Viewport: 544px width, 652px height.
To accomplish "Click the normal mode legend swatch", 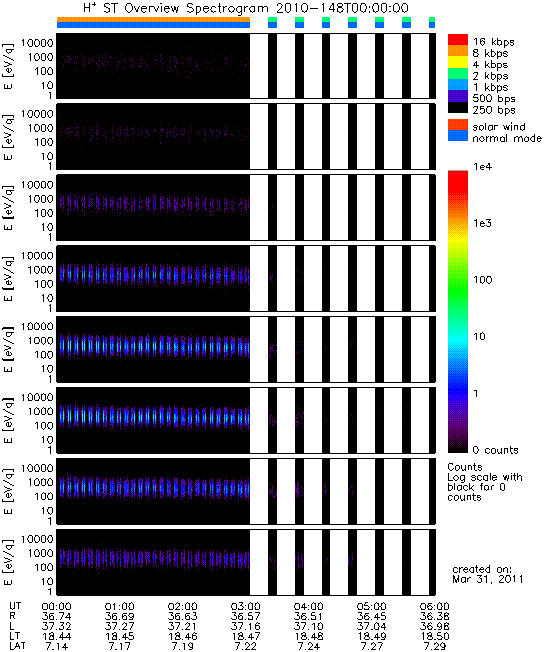I will 458,136.
